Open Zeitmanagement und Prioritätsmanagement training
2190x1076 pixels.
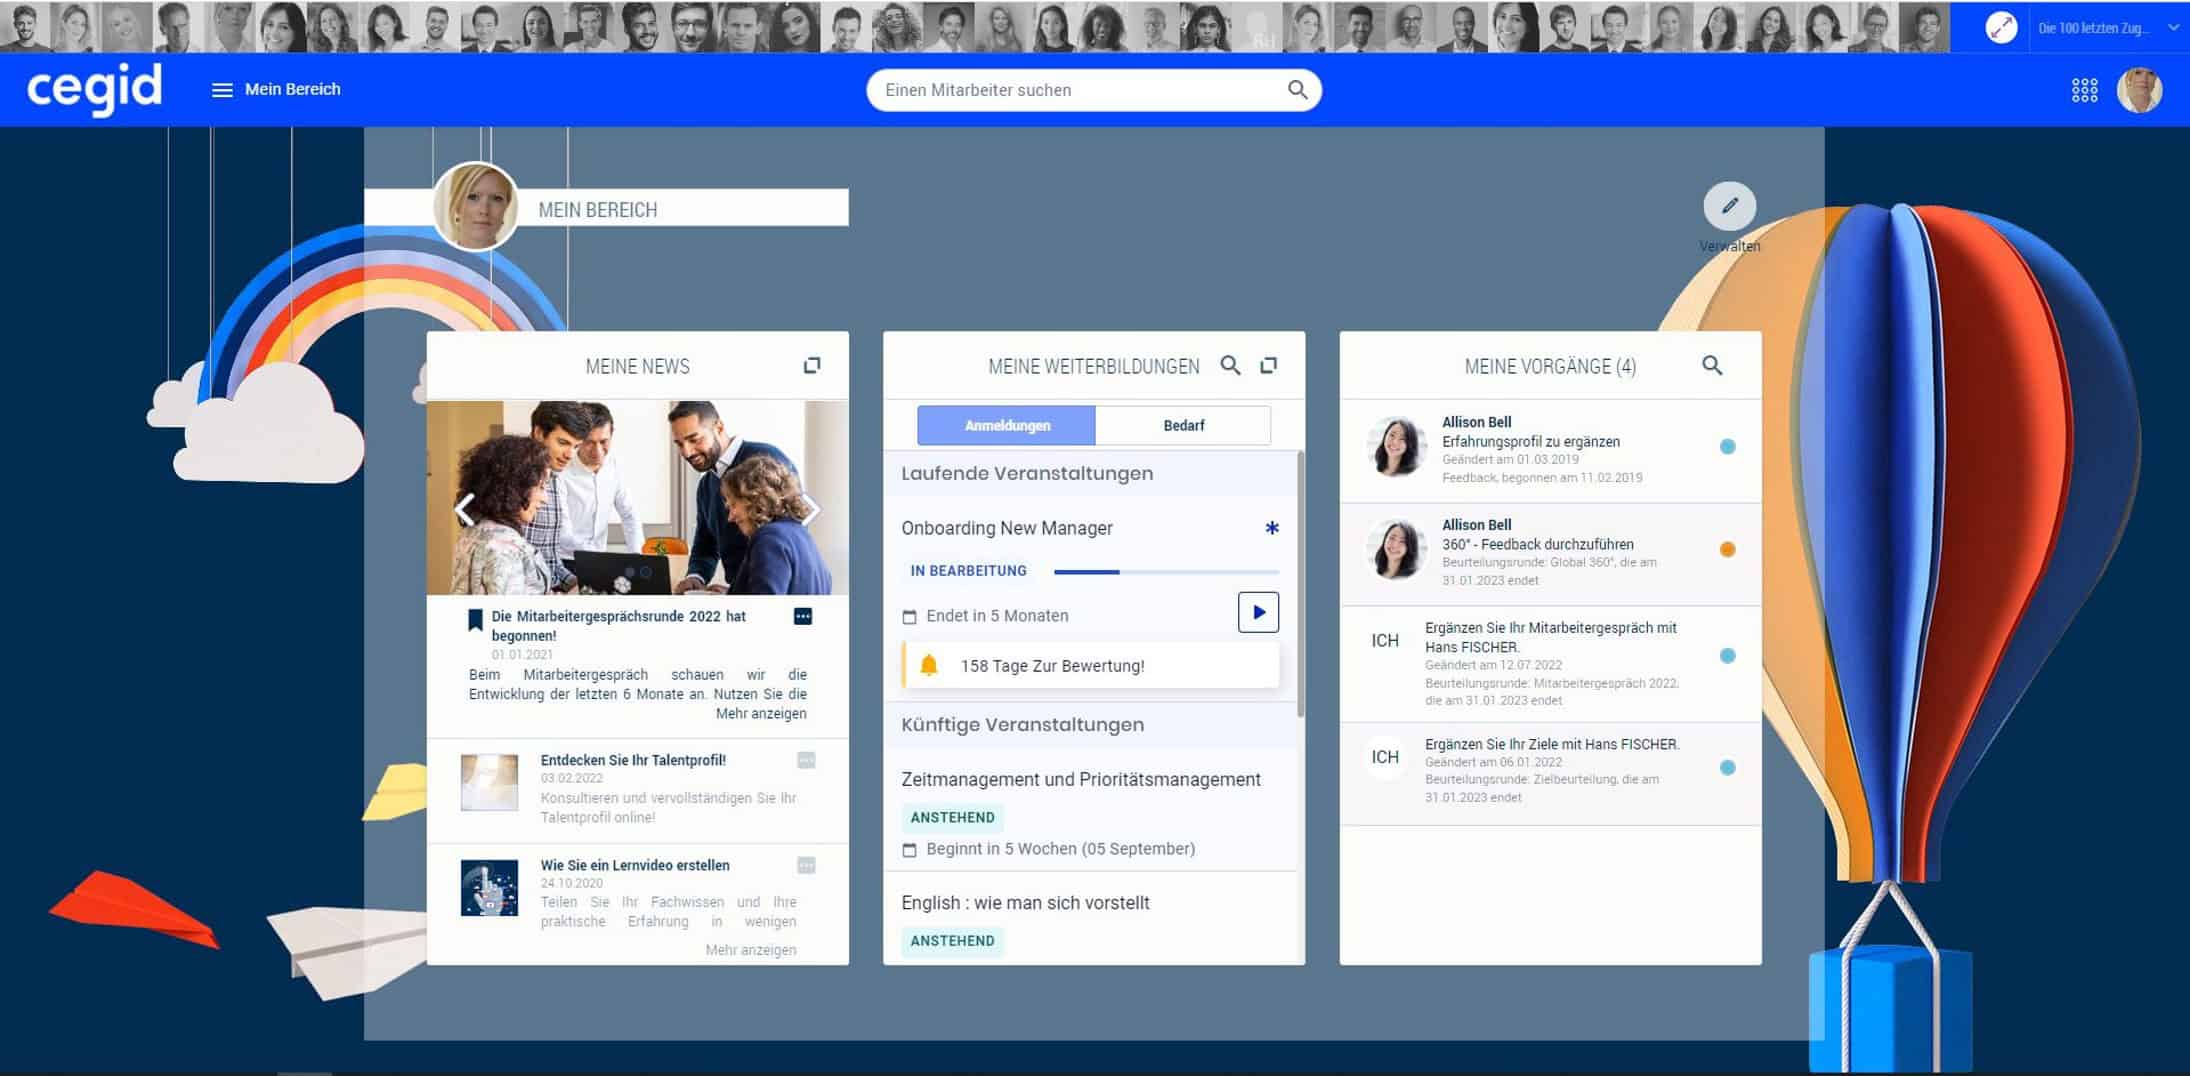pyautogui.click(x=1080, y=780)
